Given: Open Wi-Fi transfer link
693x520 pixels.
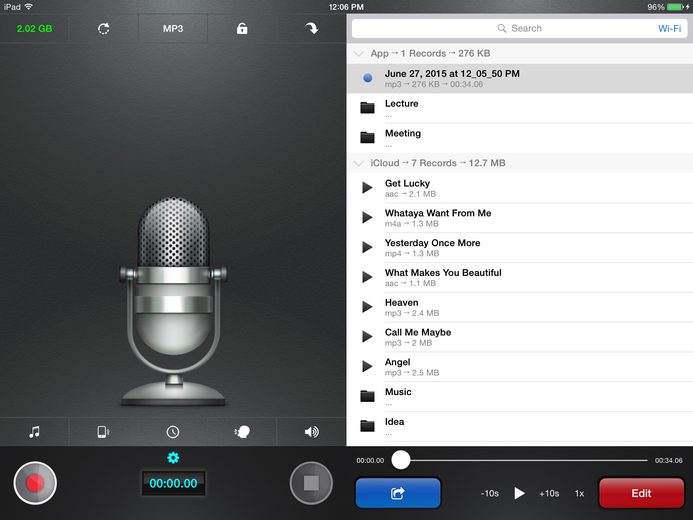Looking at the screenshot, I should 670,29.
